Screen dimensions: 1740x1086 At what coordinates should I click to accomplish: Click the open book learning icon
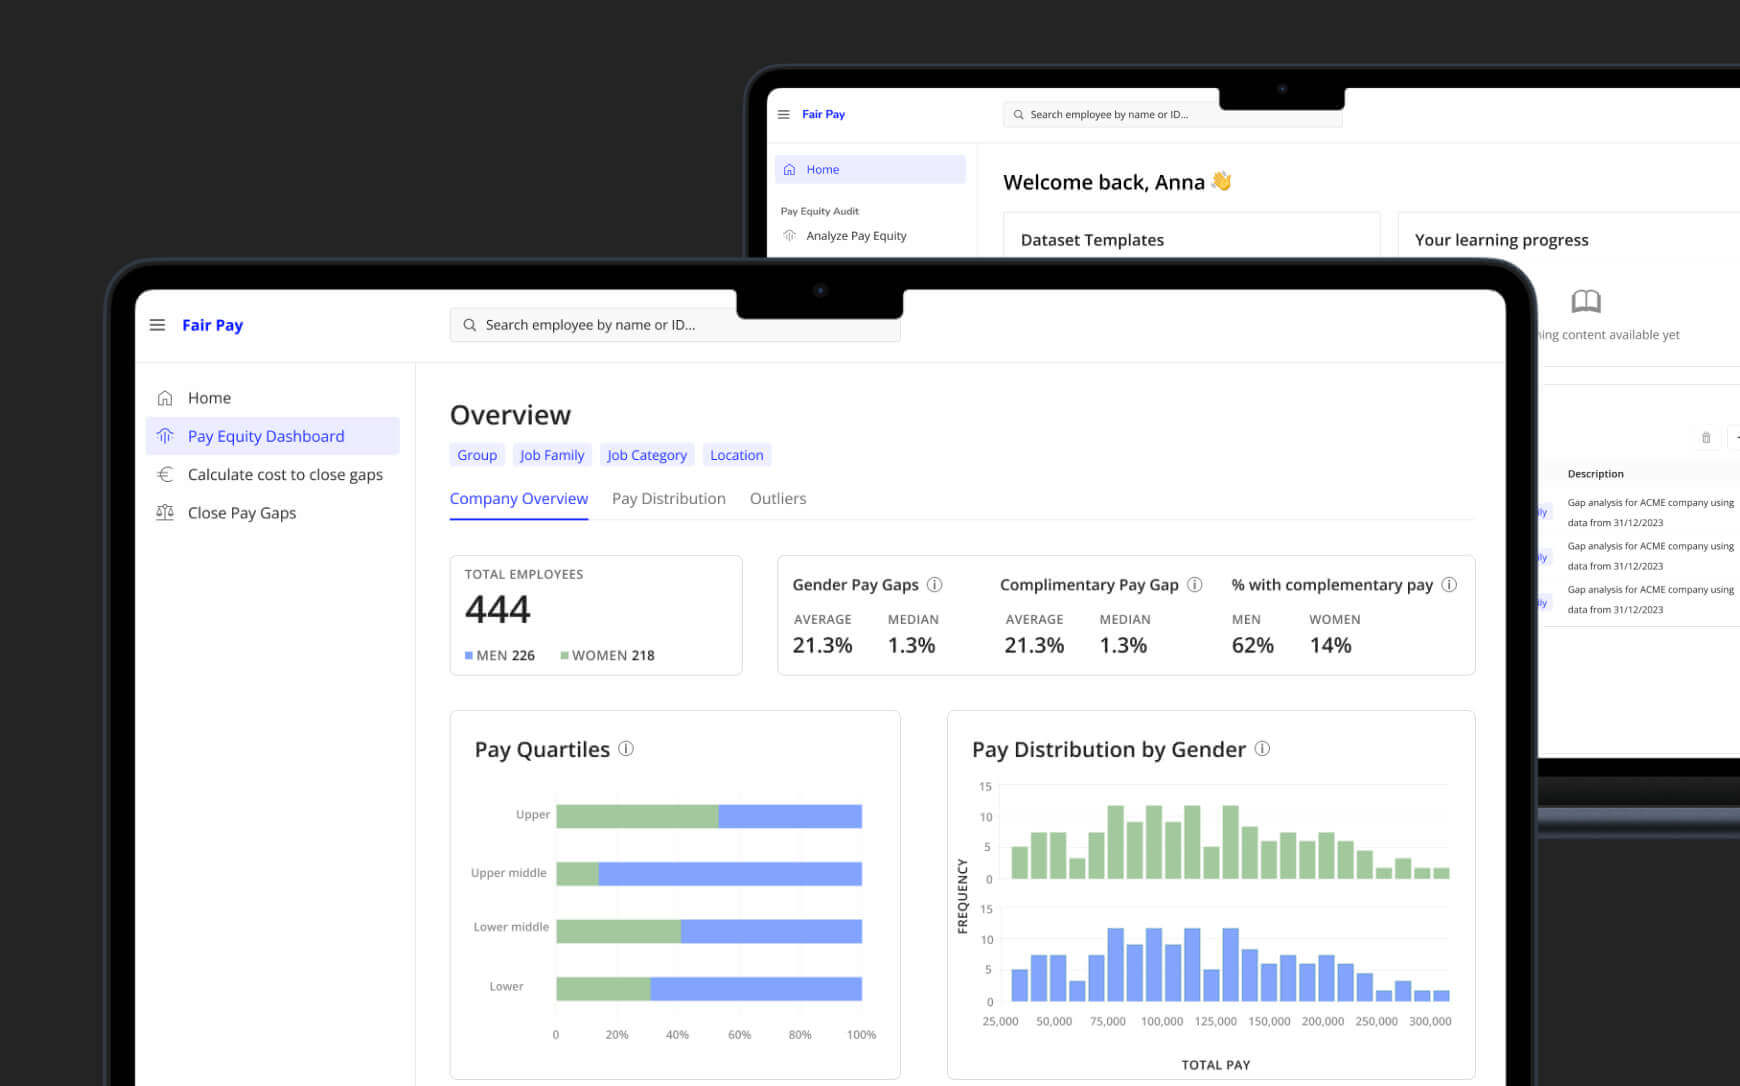pos(1586,301)
